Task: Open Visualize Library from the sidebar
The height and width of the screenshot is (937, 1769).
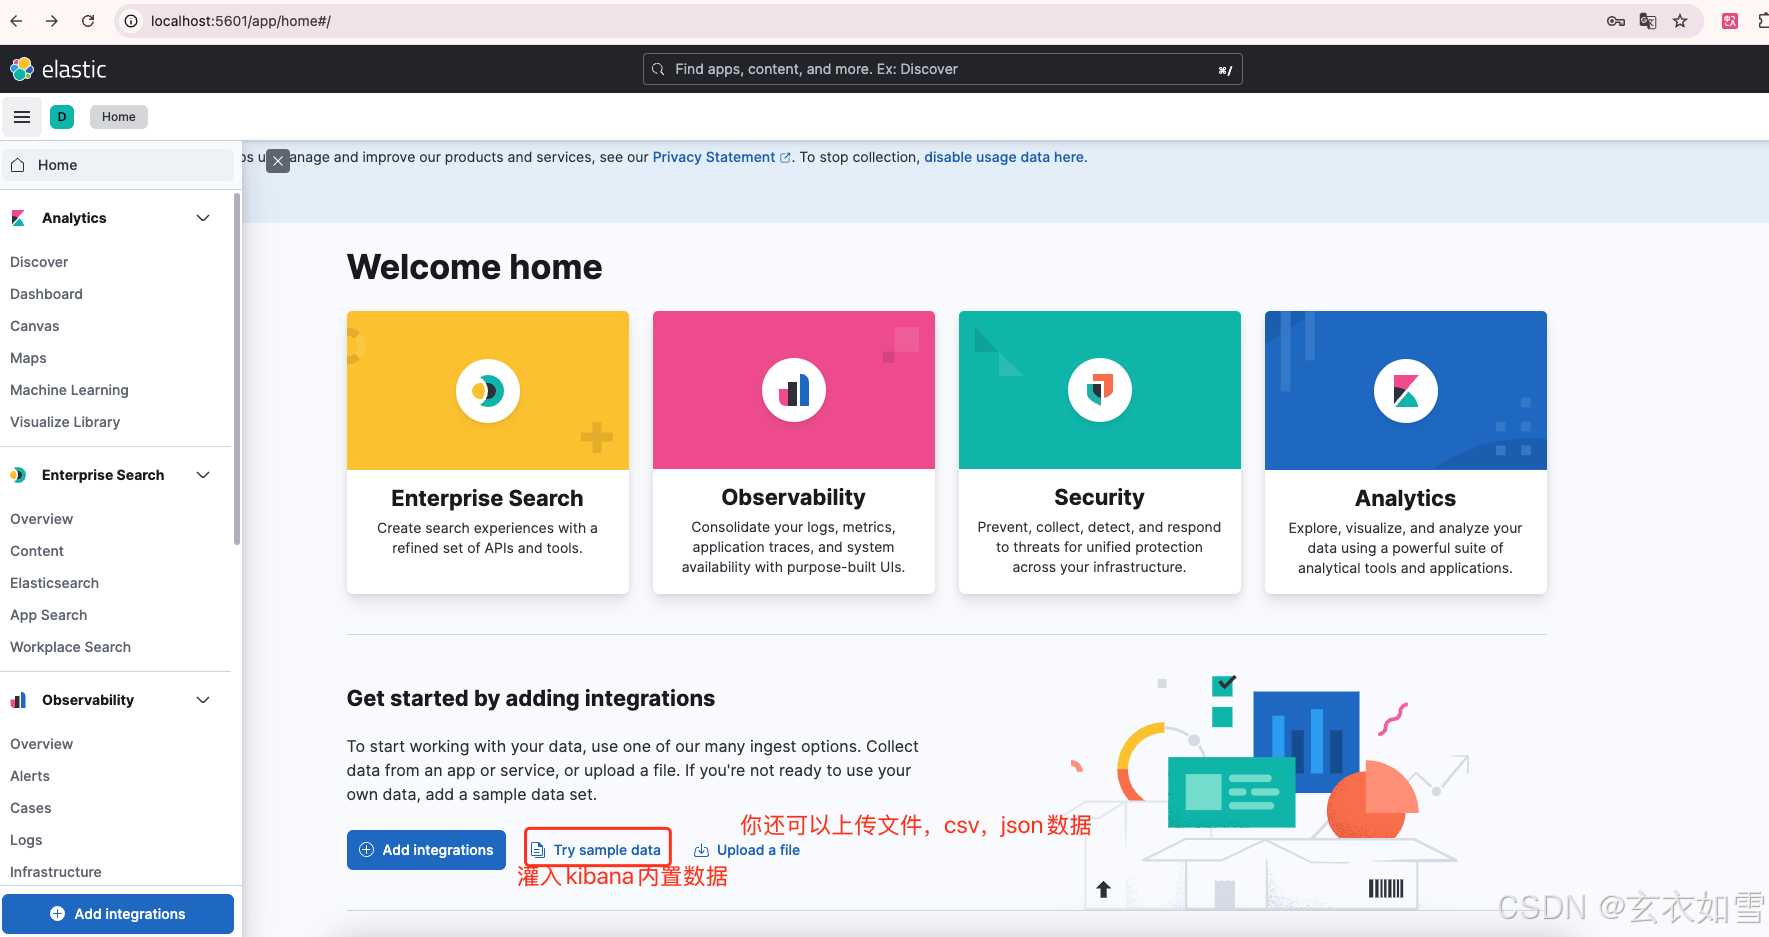Action: [x=65, y=422]
